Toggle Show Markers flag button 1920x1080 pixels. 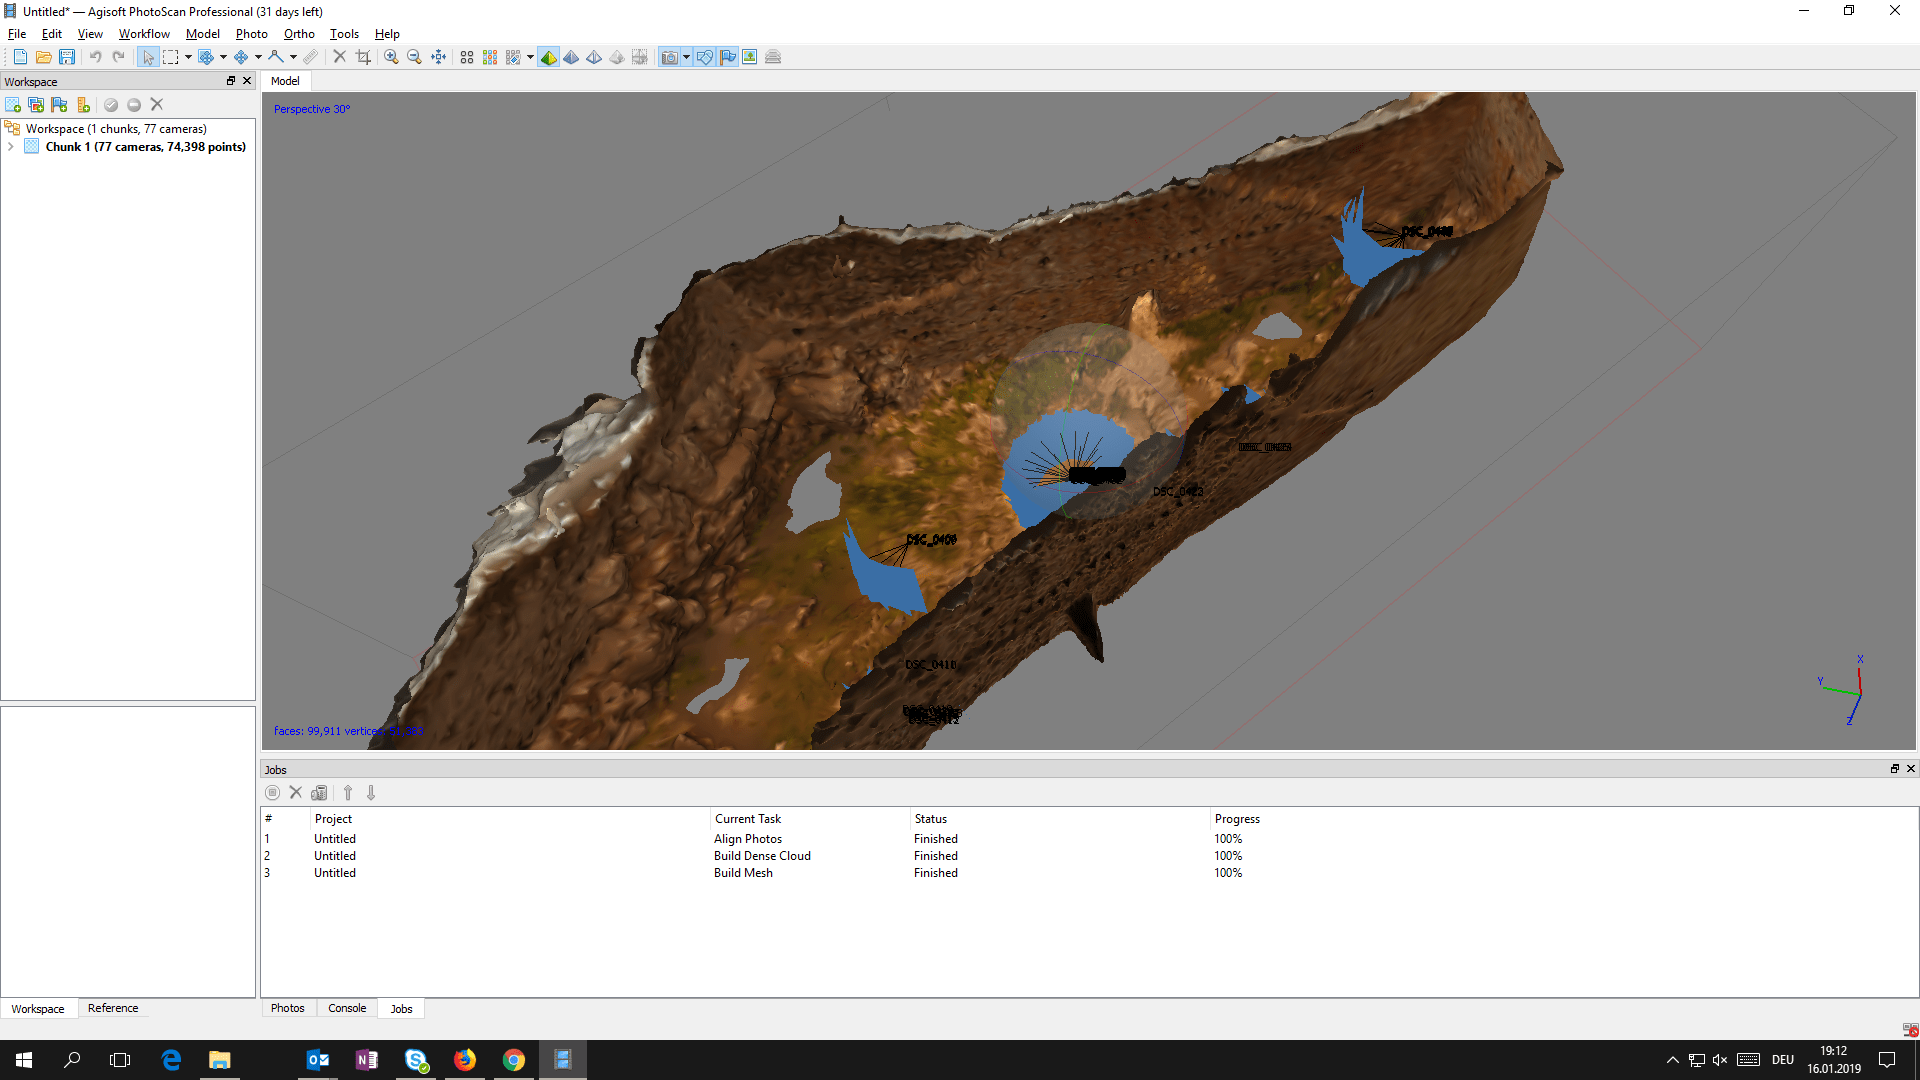point(727,57)
